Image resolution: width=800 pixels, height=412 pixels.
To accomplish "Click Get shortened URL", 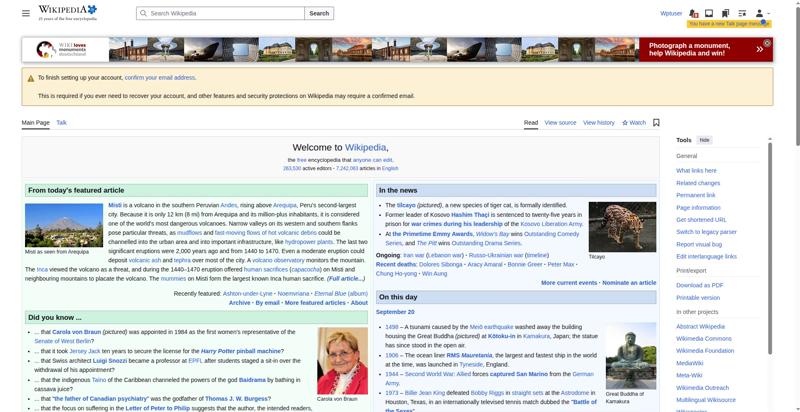I will [701, 220].
